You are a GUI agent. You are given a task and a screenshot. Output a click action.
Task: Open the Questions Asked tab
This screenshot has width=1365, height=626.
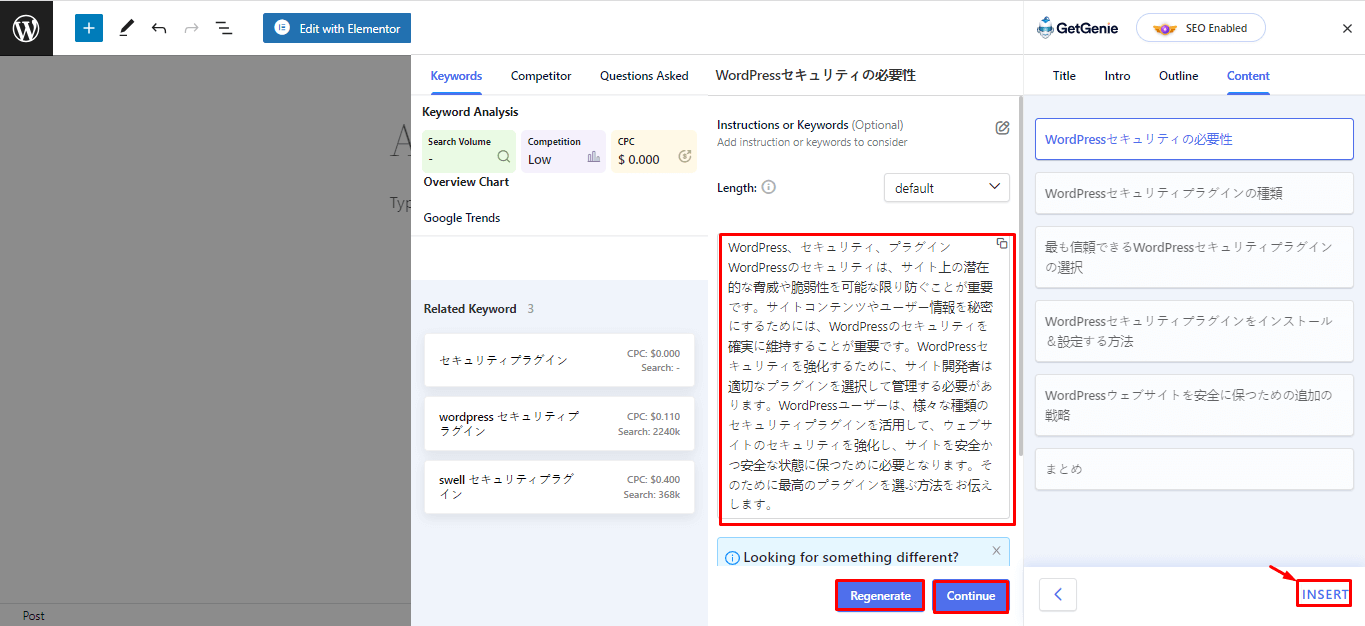point(644,75)
